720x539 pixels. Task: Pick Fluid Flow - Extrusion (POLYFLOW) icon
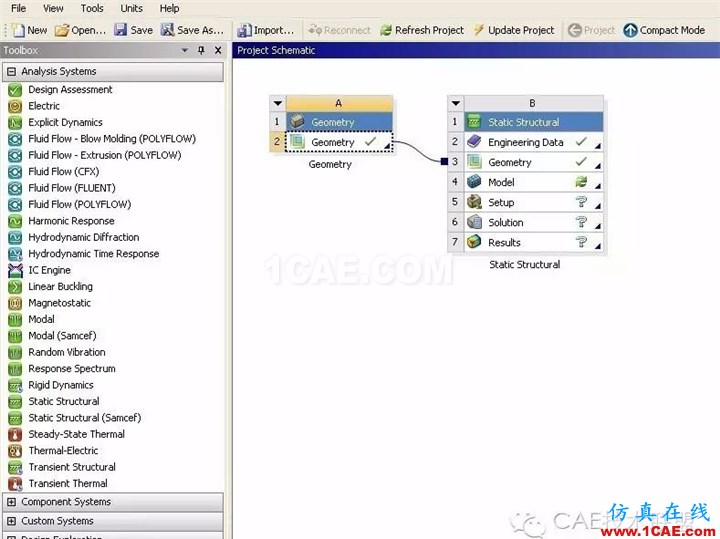(x=15, y=155)
